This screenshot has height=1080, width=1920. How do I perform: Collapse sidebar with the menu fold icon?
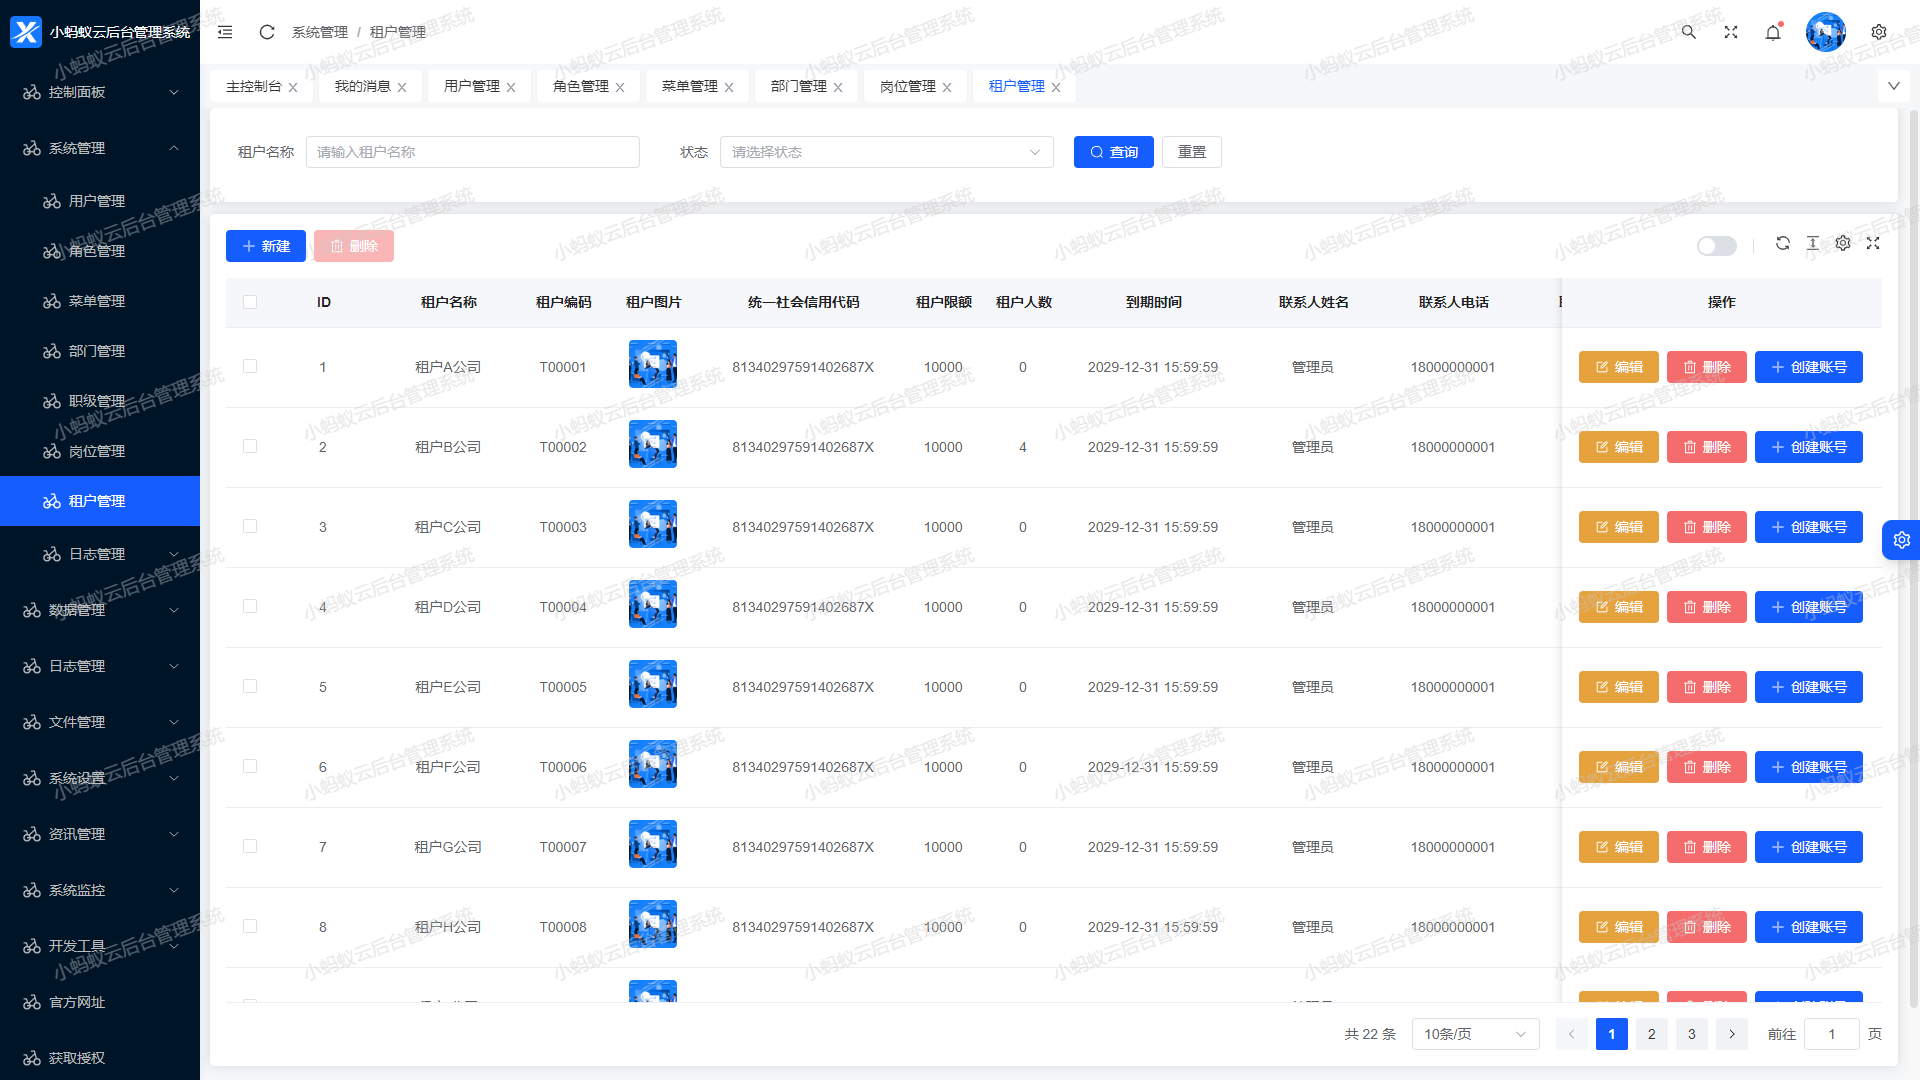[x=225, y=32]
